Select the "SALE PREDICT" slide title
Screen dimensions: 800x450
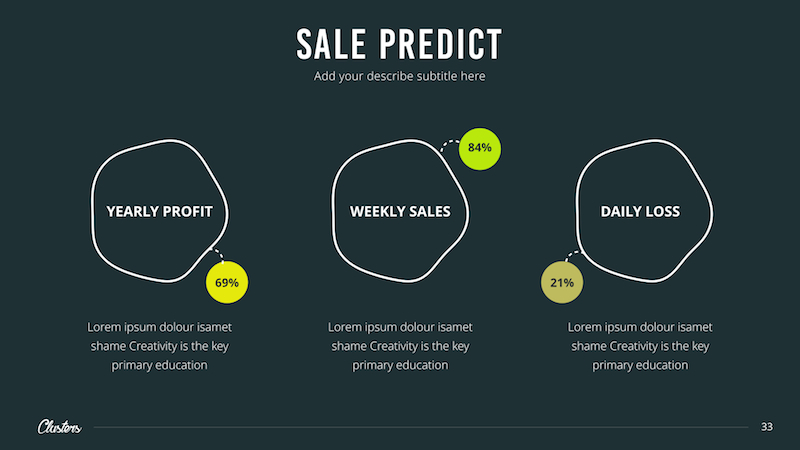[x=399, y=44]
